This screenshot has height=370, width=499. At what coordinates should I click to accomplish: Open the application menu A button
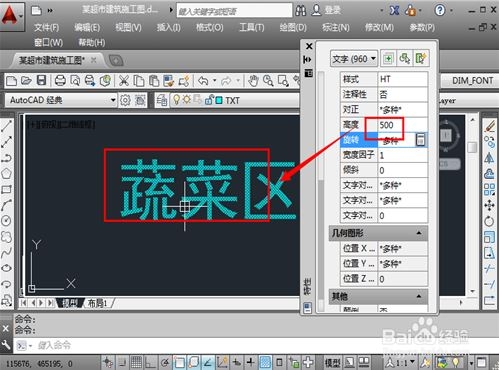click(x=12, y=16)
